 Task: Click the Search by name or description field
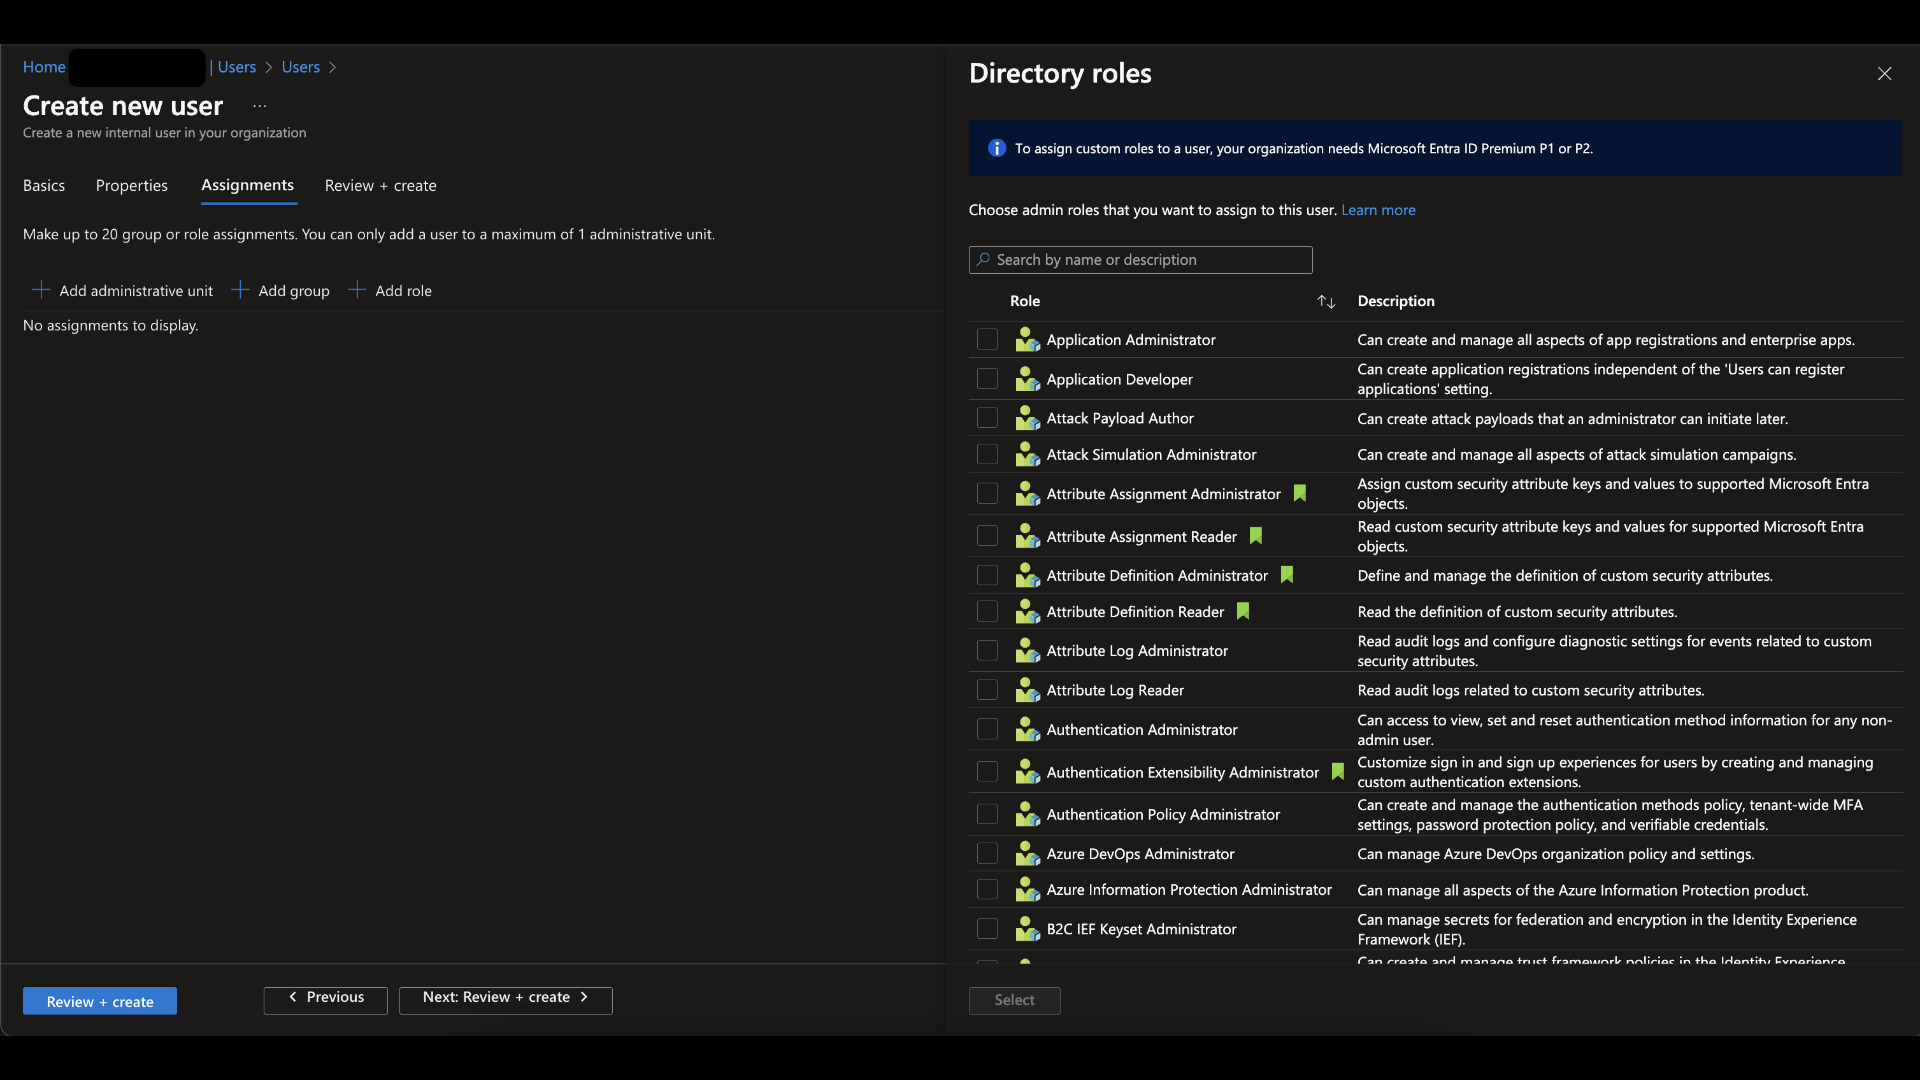pos(1140,260)
